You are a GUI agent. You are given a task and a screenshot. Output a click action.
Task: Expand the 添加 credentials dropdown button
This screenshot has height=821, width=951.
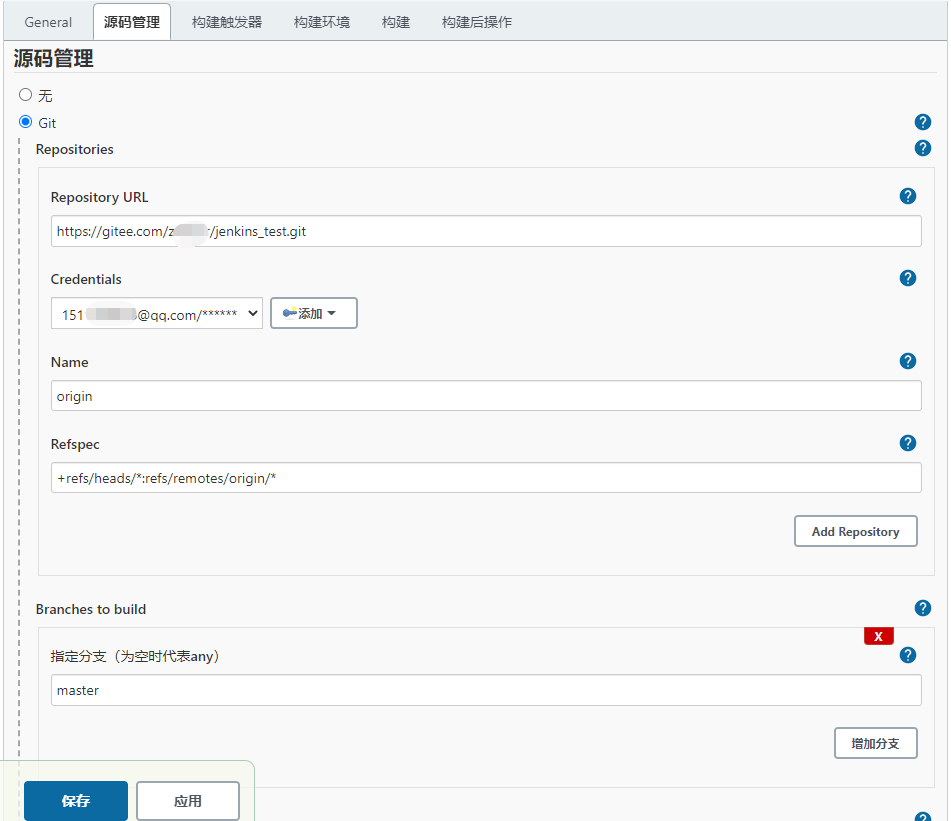[313, 313]
